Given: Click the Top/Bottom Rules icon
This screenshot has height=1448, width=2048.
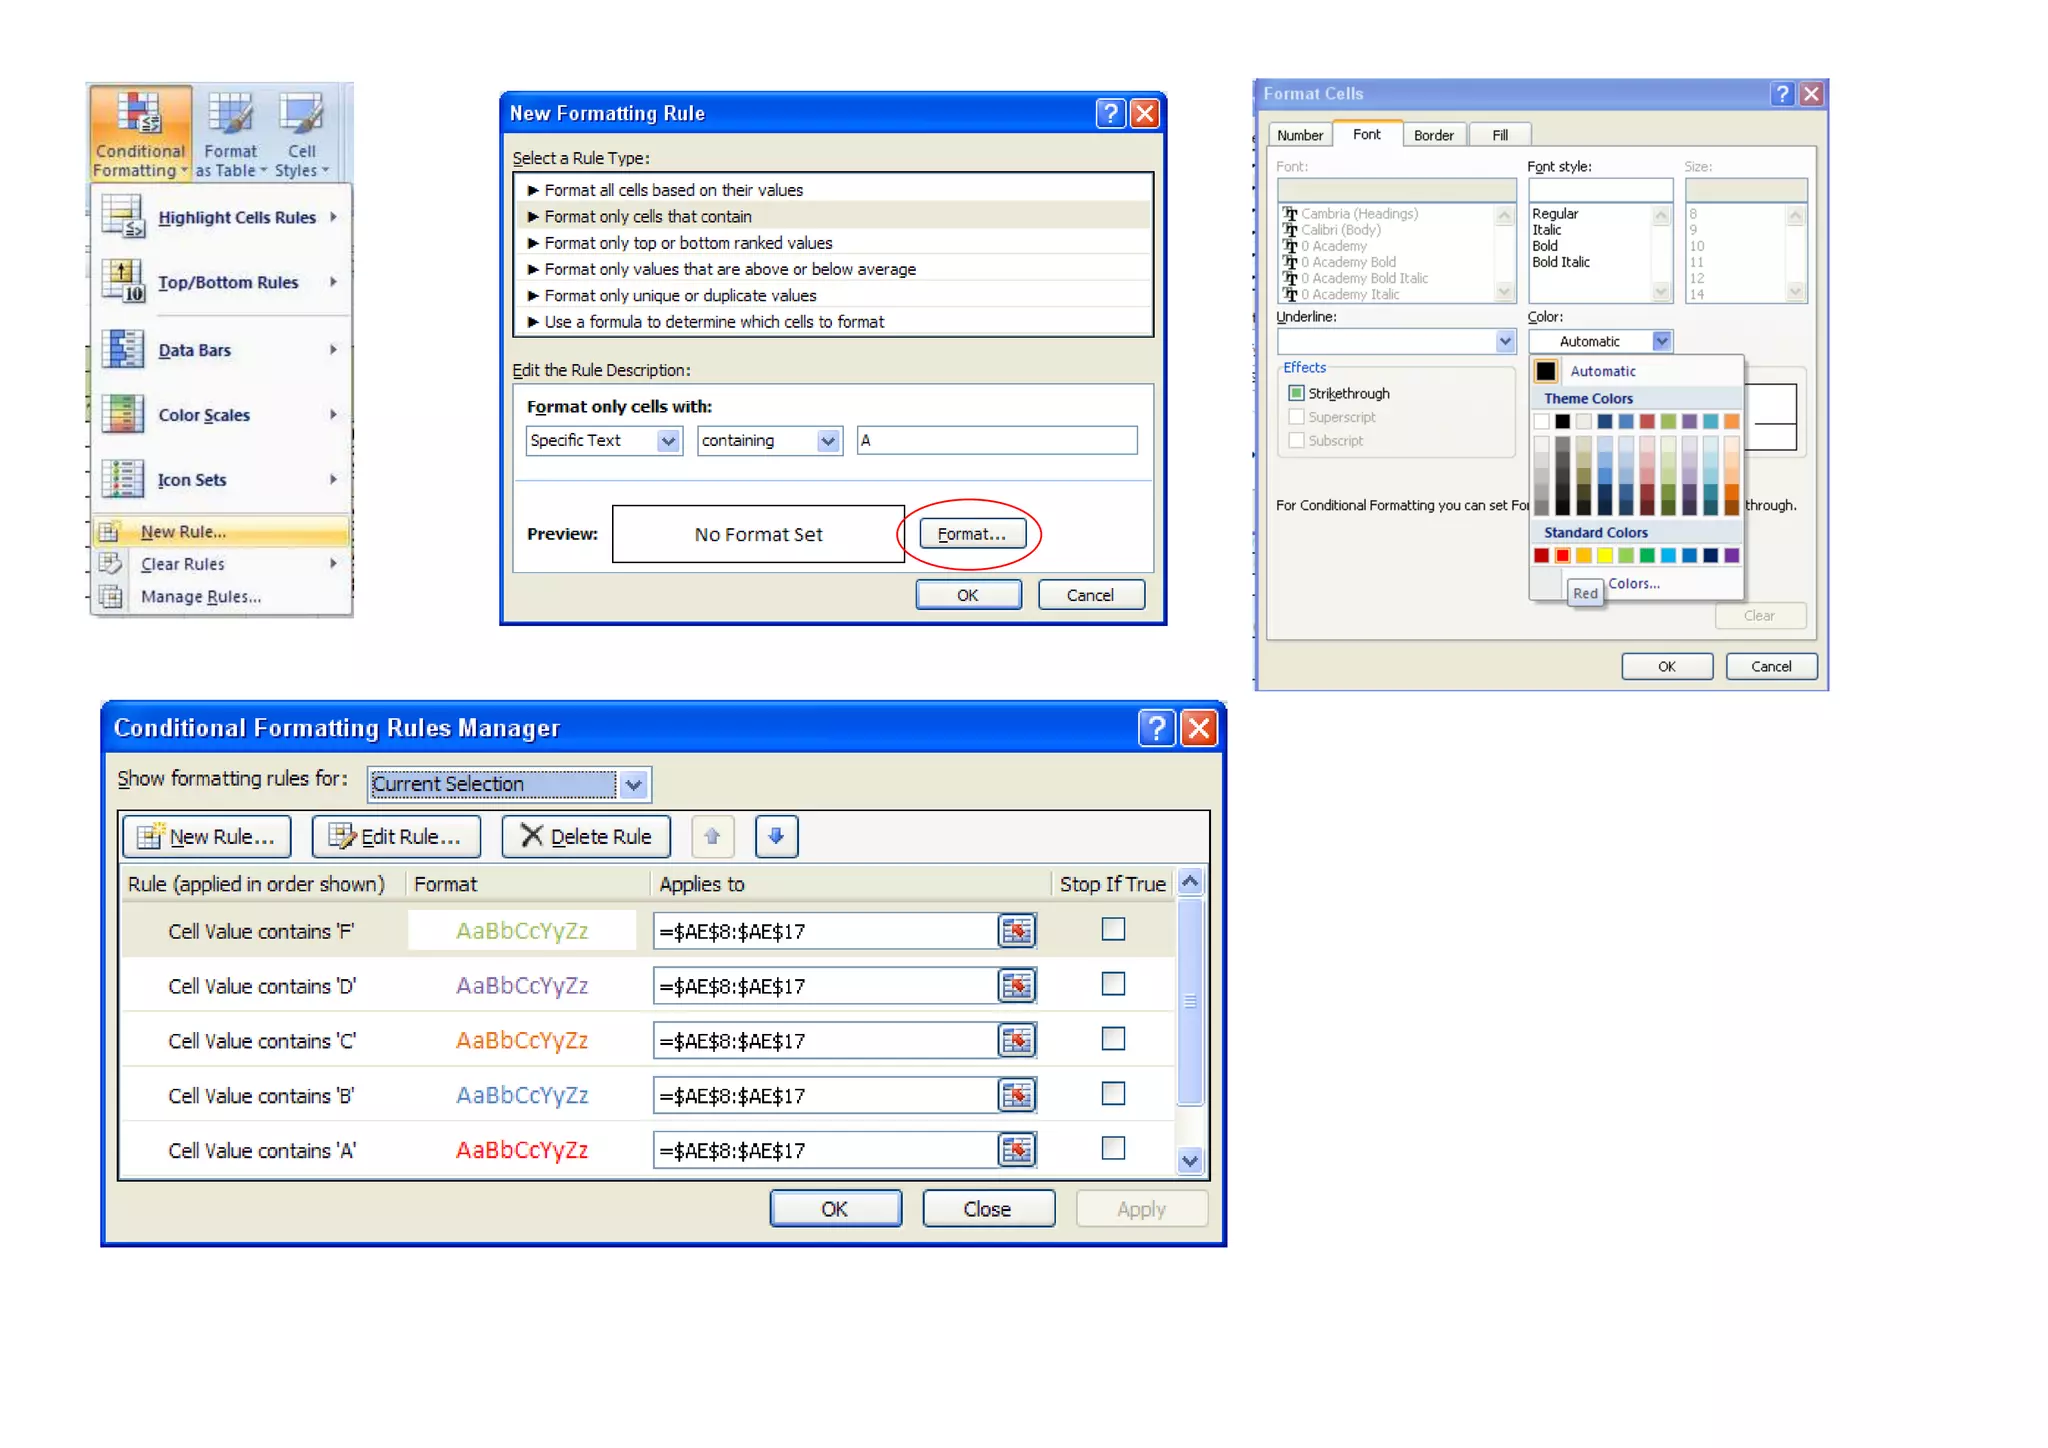Looking at the screenshot, I should pyautogui.click(x=124, y=281).
